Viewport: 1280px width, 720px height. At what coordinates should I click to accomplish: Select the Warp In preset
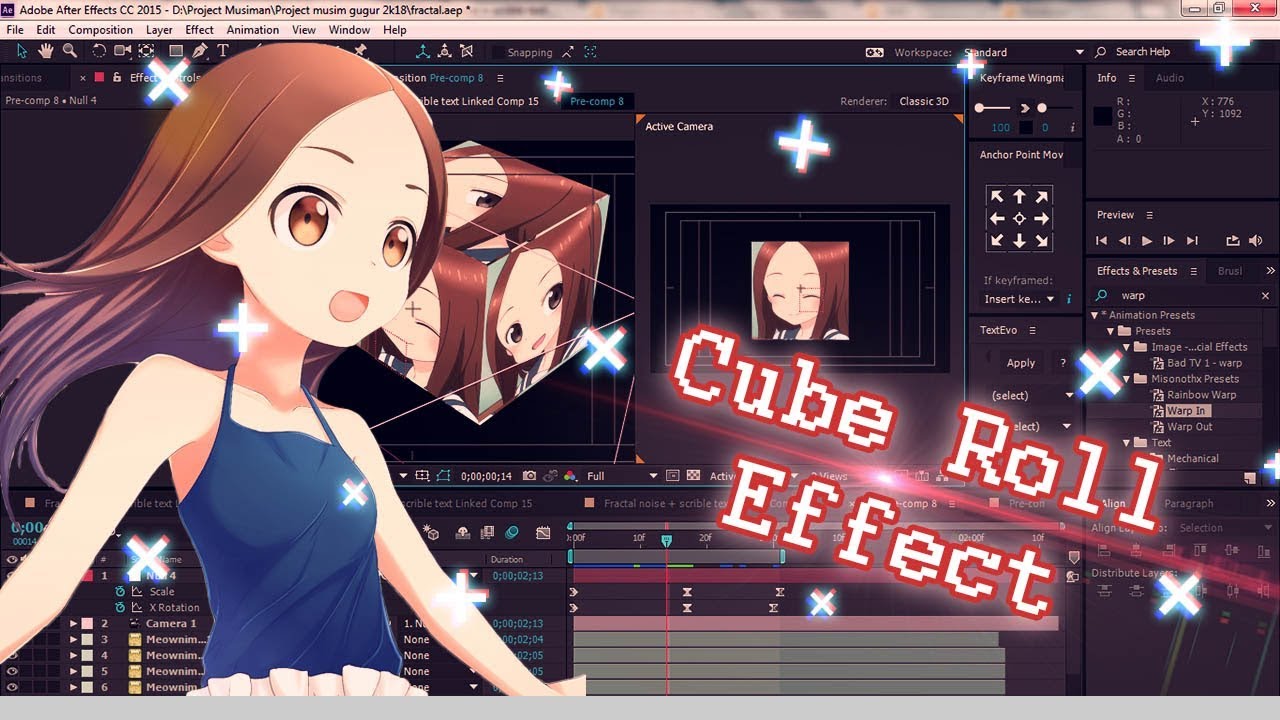point(1186,411)
